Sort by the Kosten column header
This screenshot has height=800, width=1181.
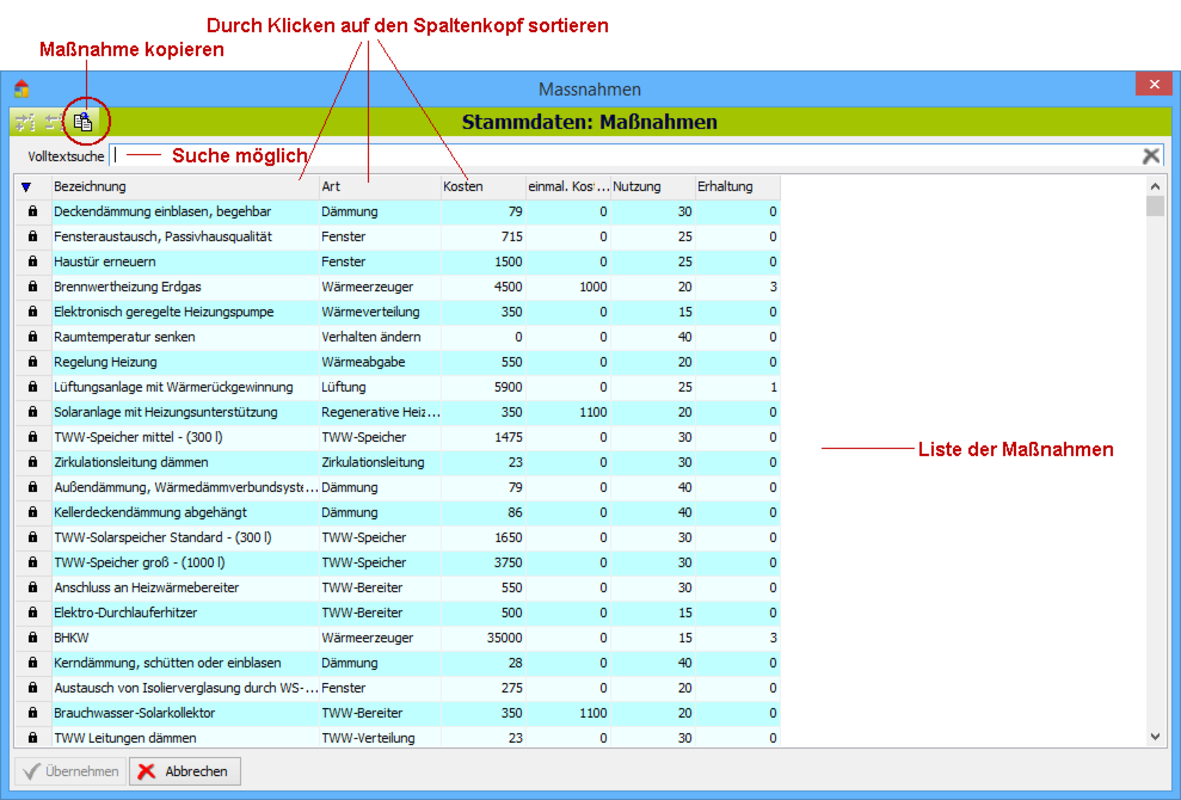[x=483, y=187]
